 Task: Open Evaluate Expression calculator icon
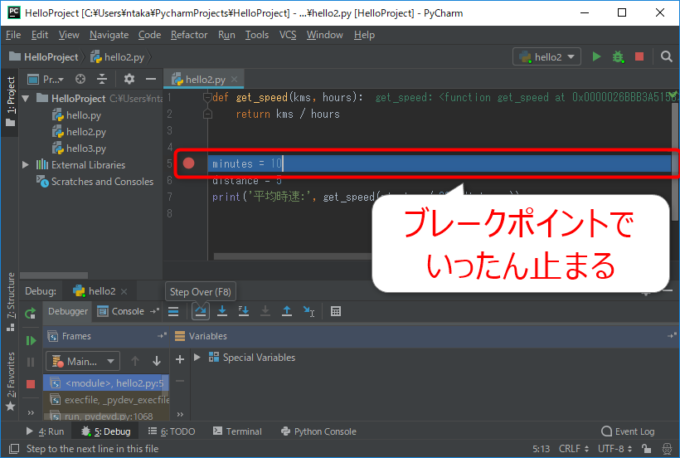pyautogui.click(x=336, y=311)
